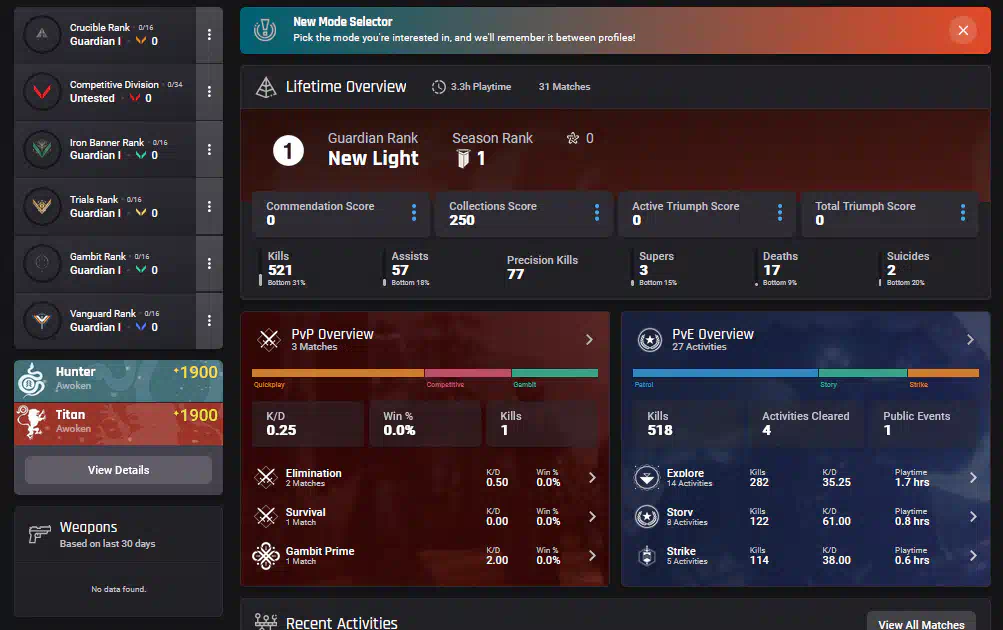The image size is (1003, 630).
Task: Expand PvP Overview with the arrow
Action: pos(589,340)
